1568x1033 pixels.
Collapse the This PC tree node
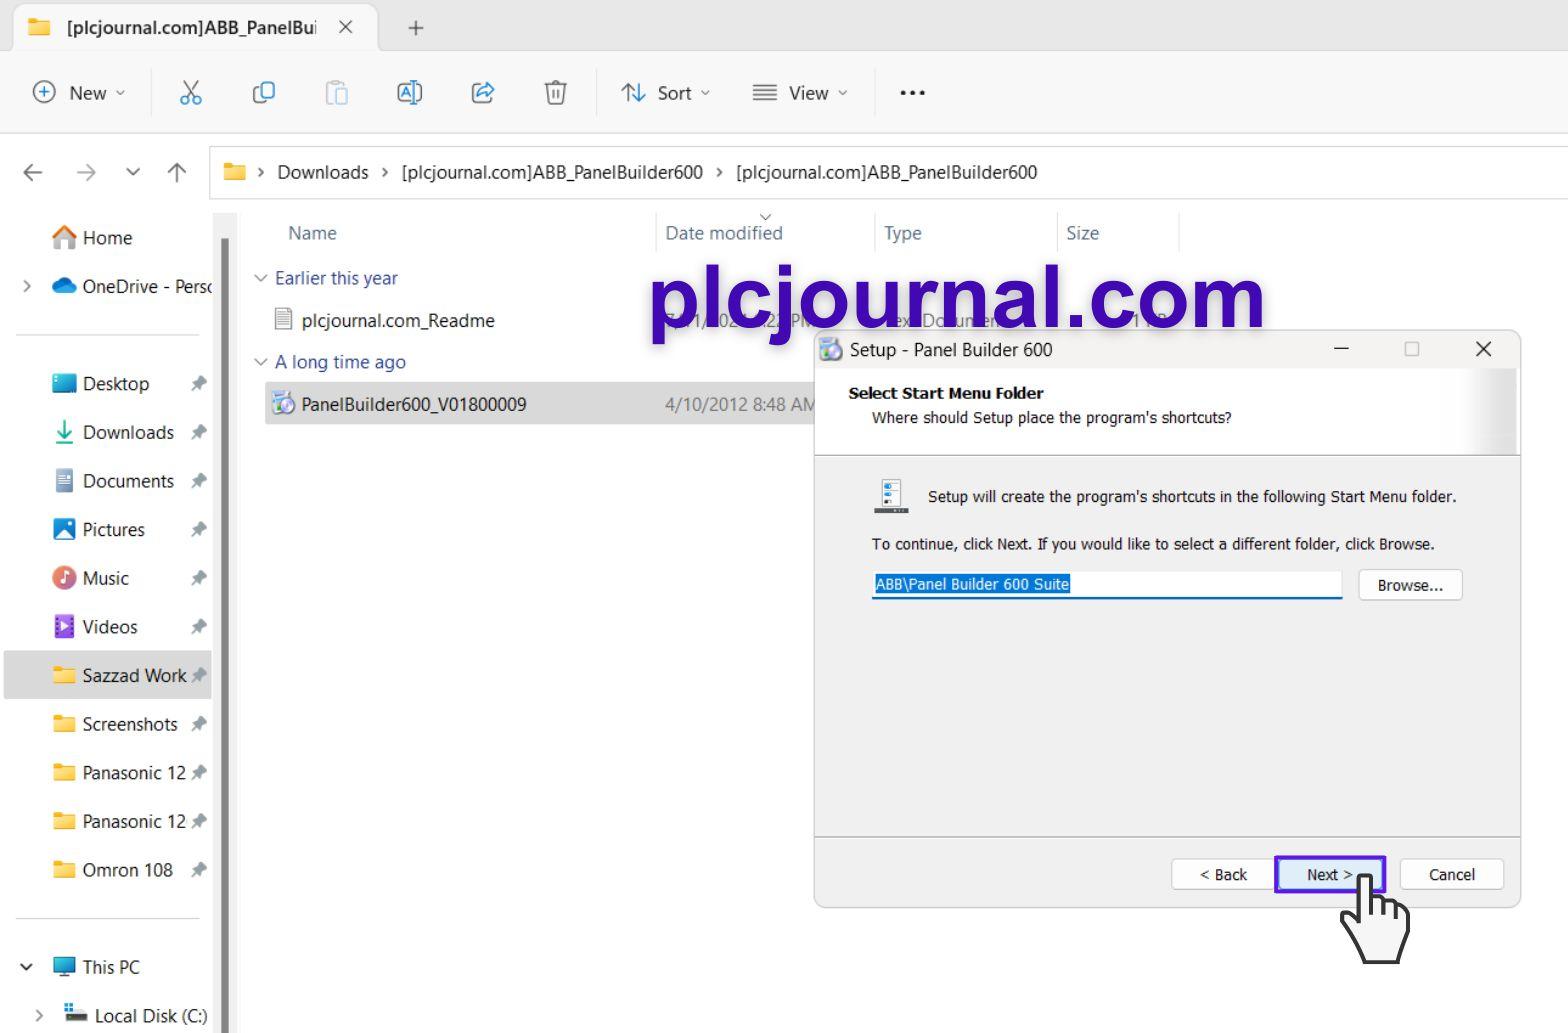(x=27, y=967)
